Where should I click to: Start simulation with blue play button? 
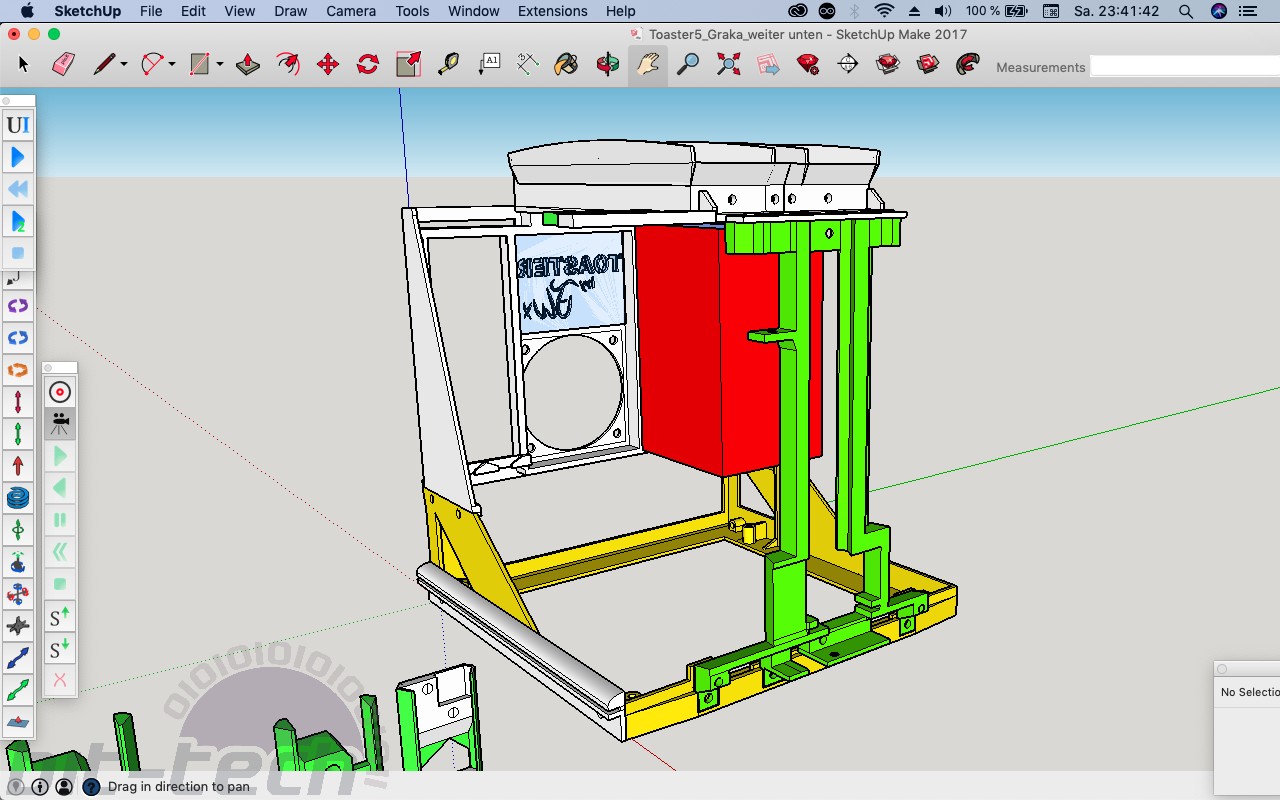click(x=18, y=157)
